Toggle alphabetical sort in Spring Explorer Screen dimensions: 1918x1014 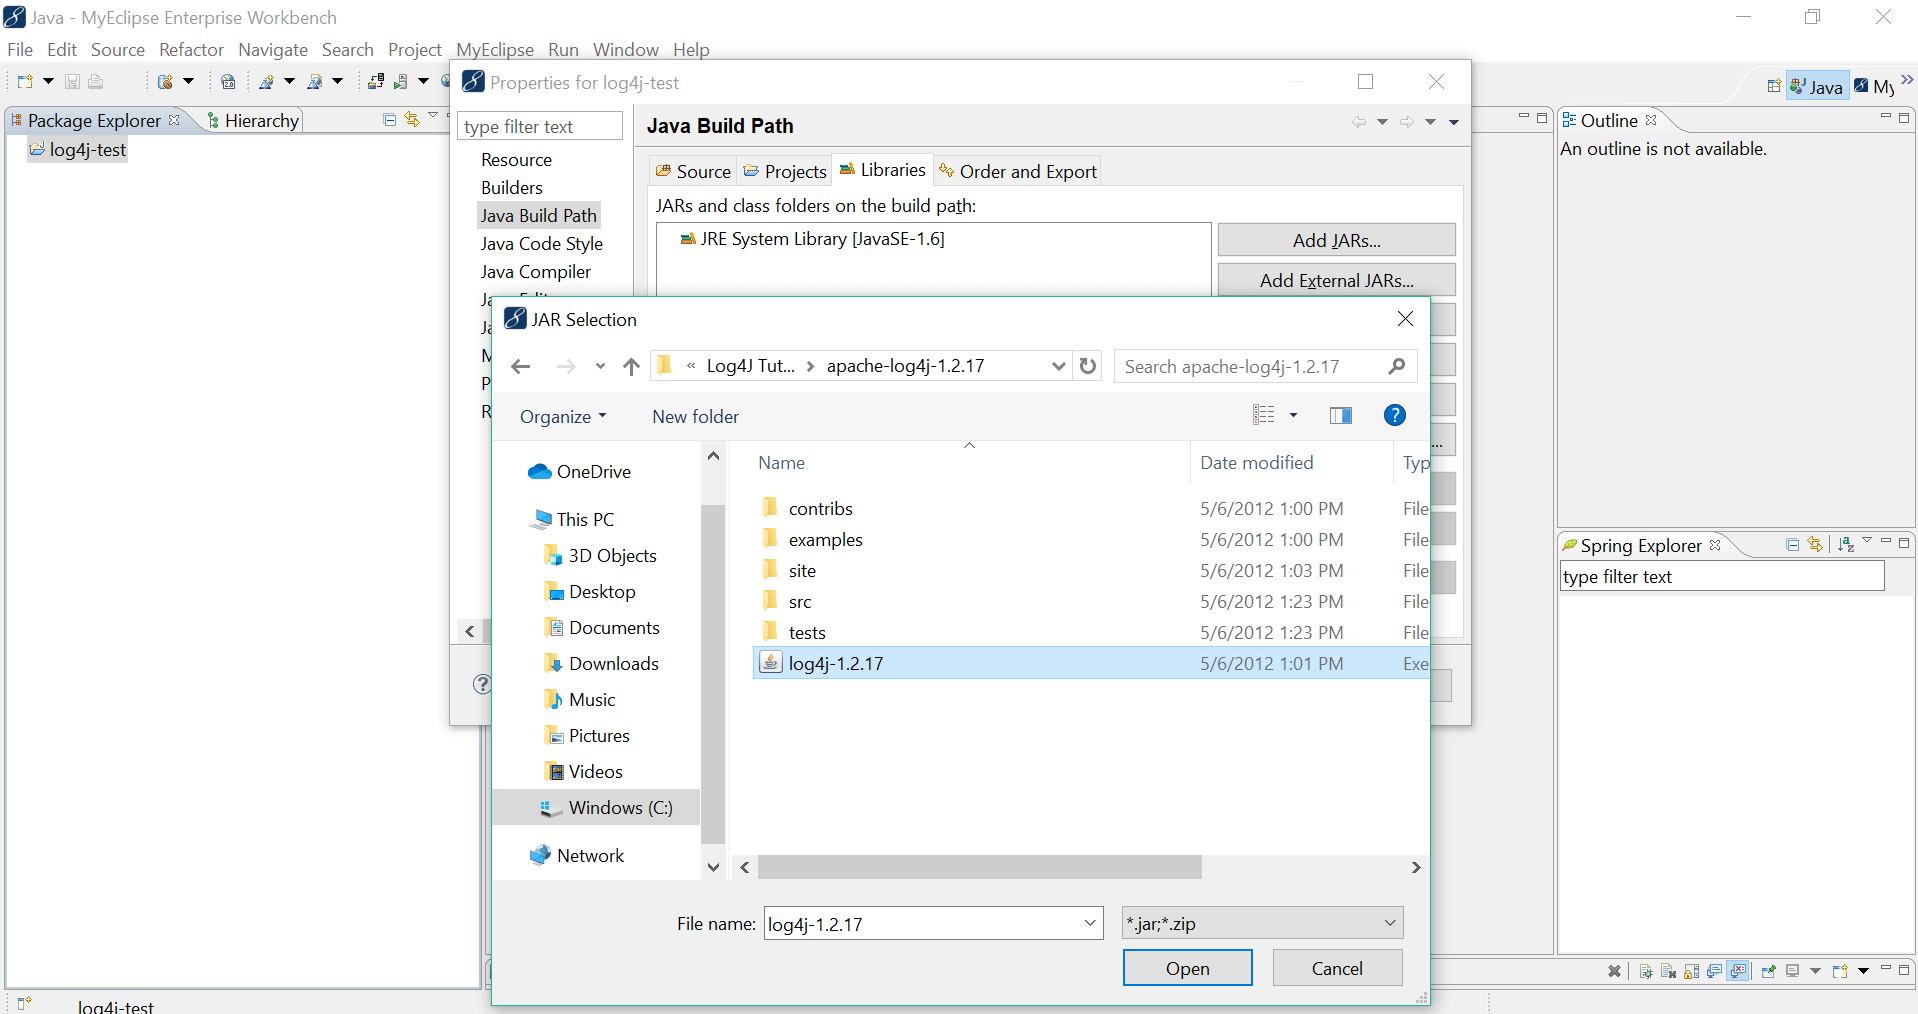pos(1846,544)
